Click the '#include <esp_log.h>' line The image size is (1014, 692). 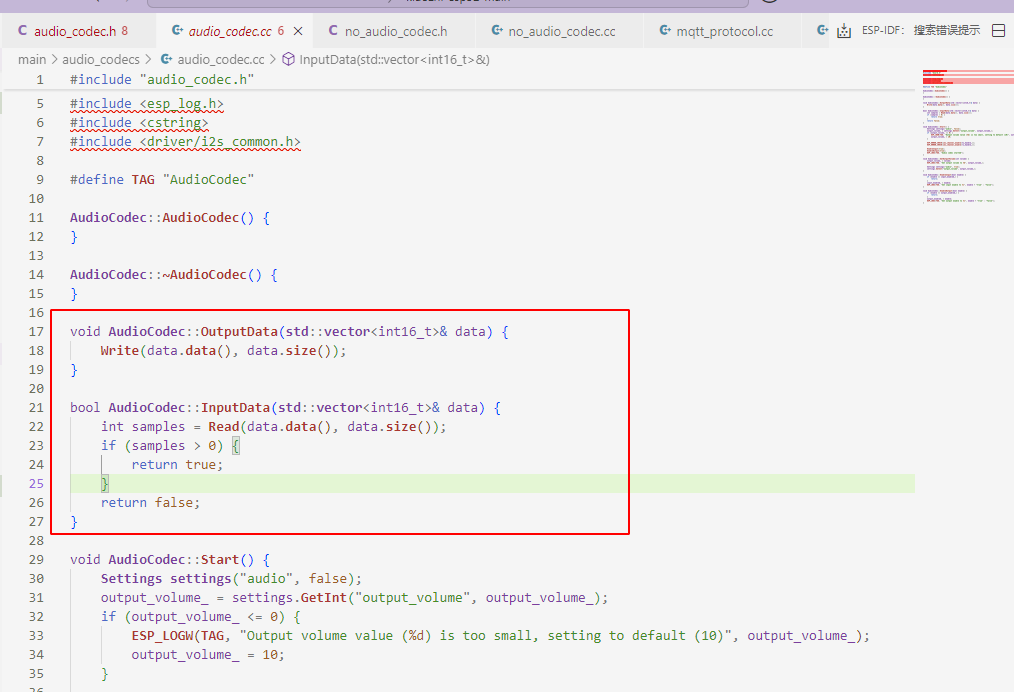pos(147,103)
